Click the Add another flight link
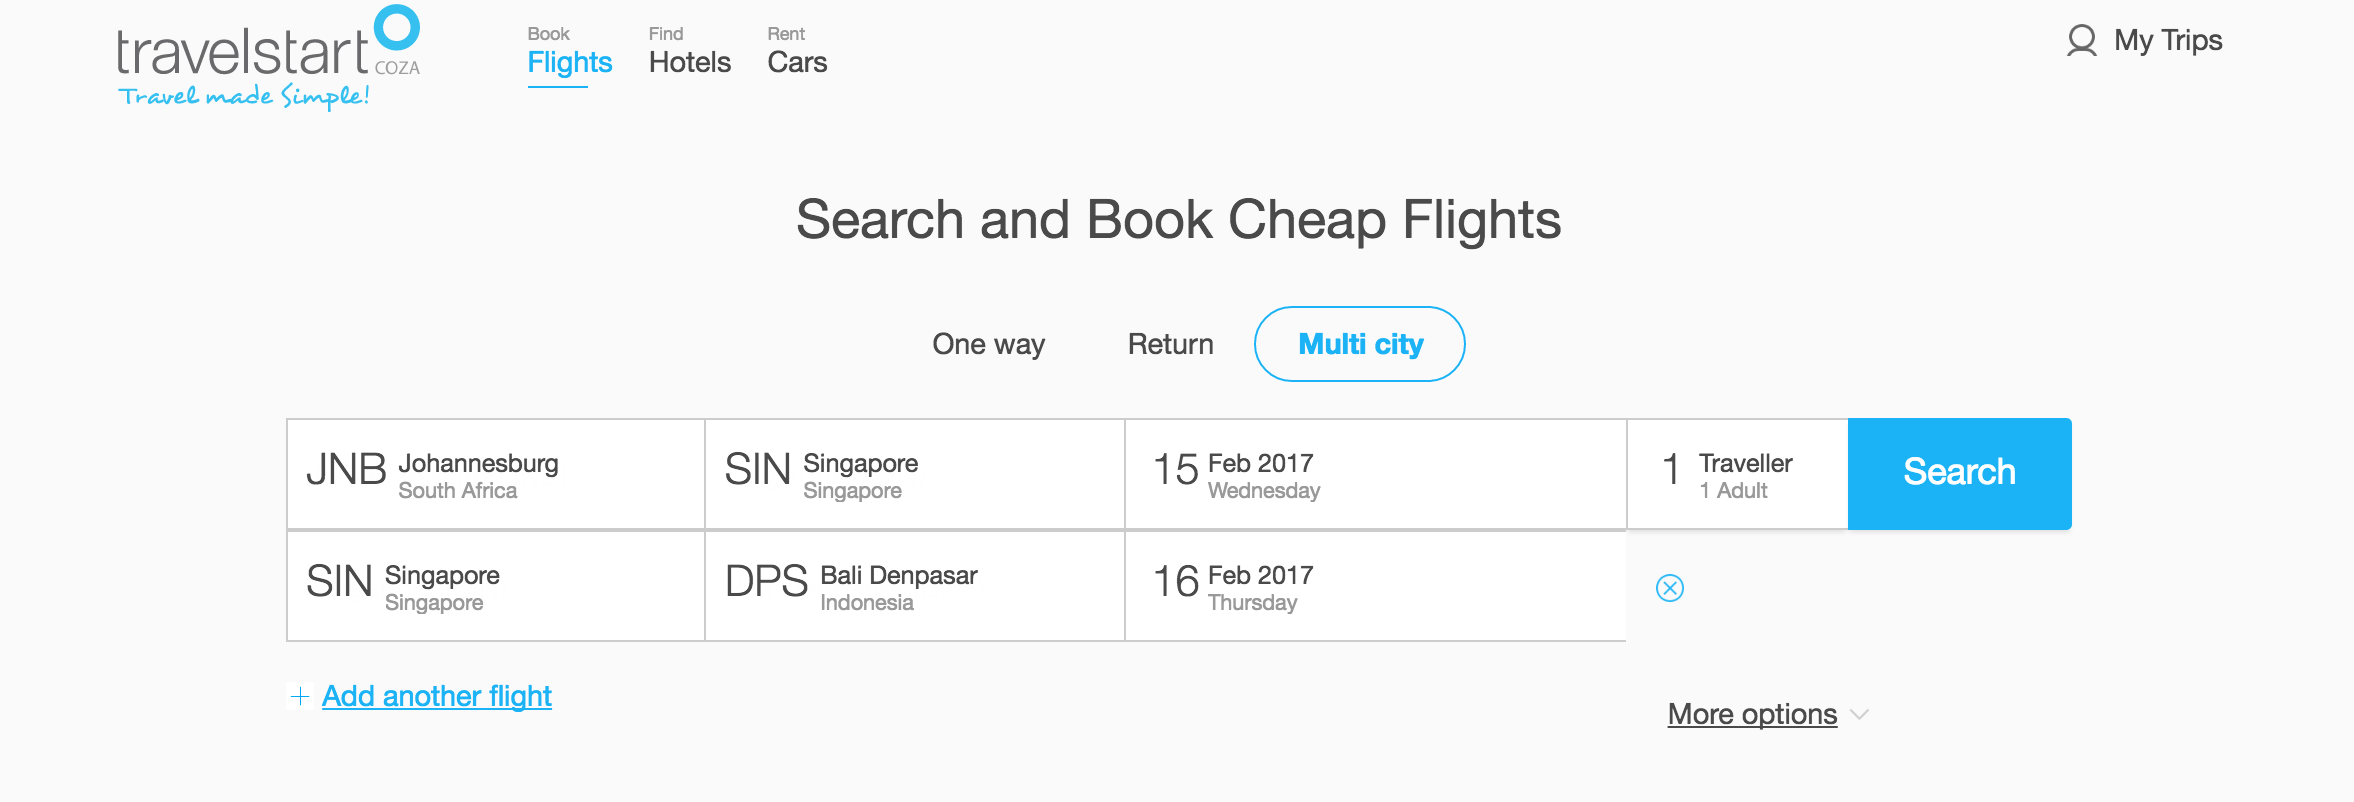2354x802 pixels. point(436,695)
